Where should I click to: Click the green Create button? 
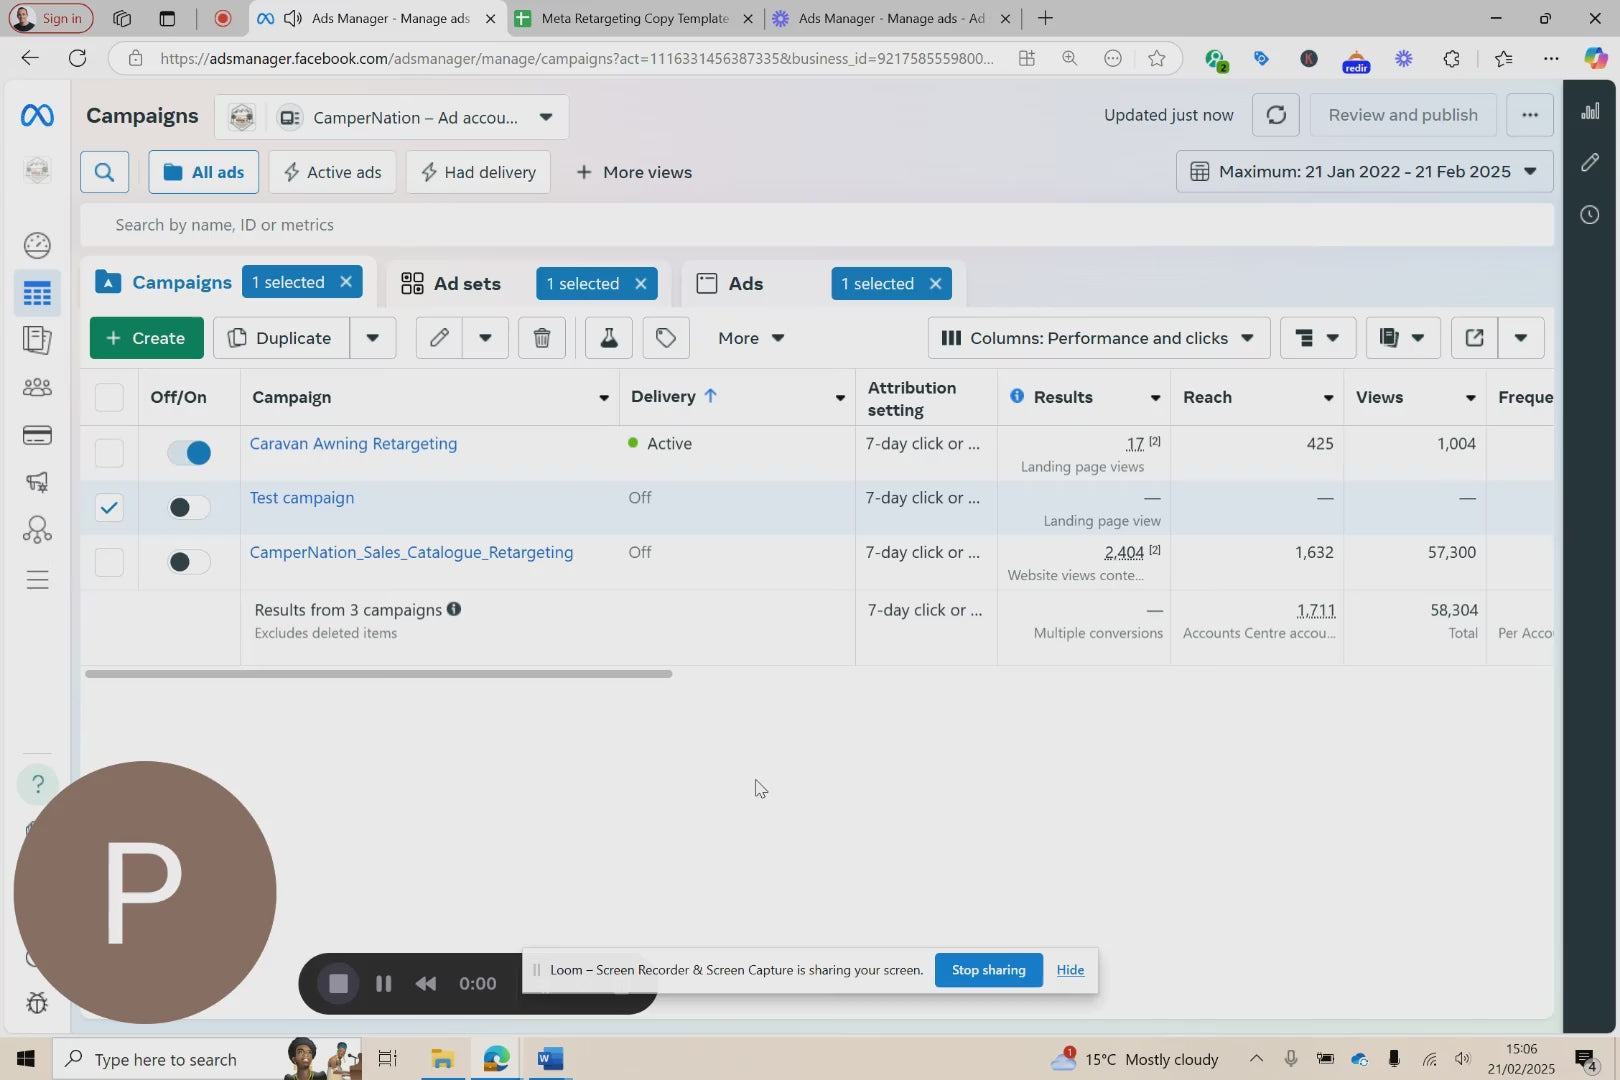[146, 338]
